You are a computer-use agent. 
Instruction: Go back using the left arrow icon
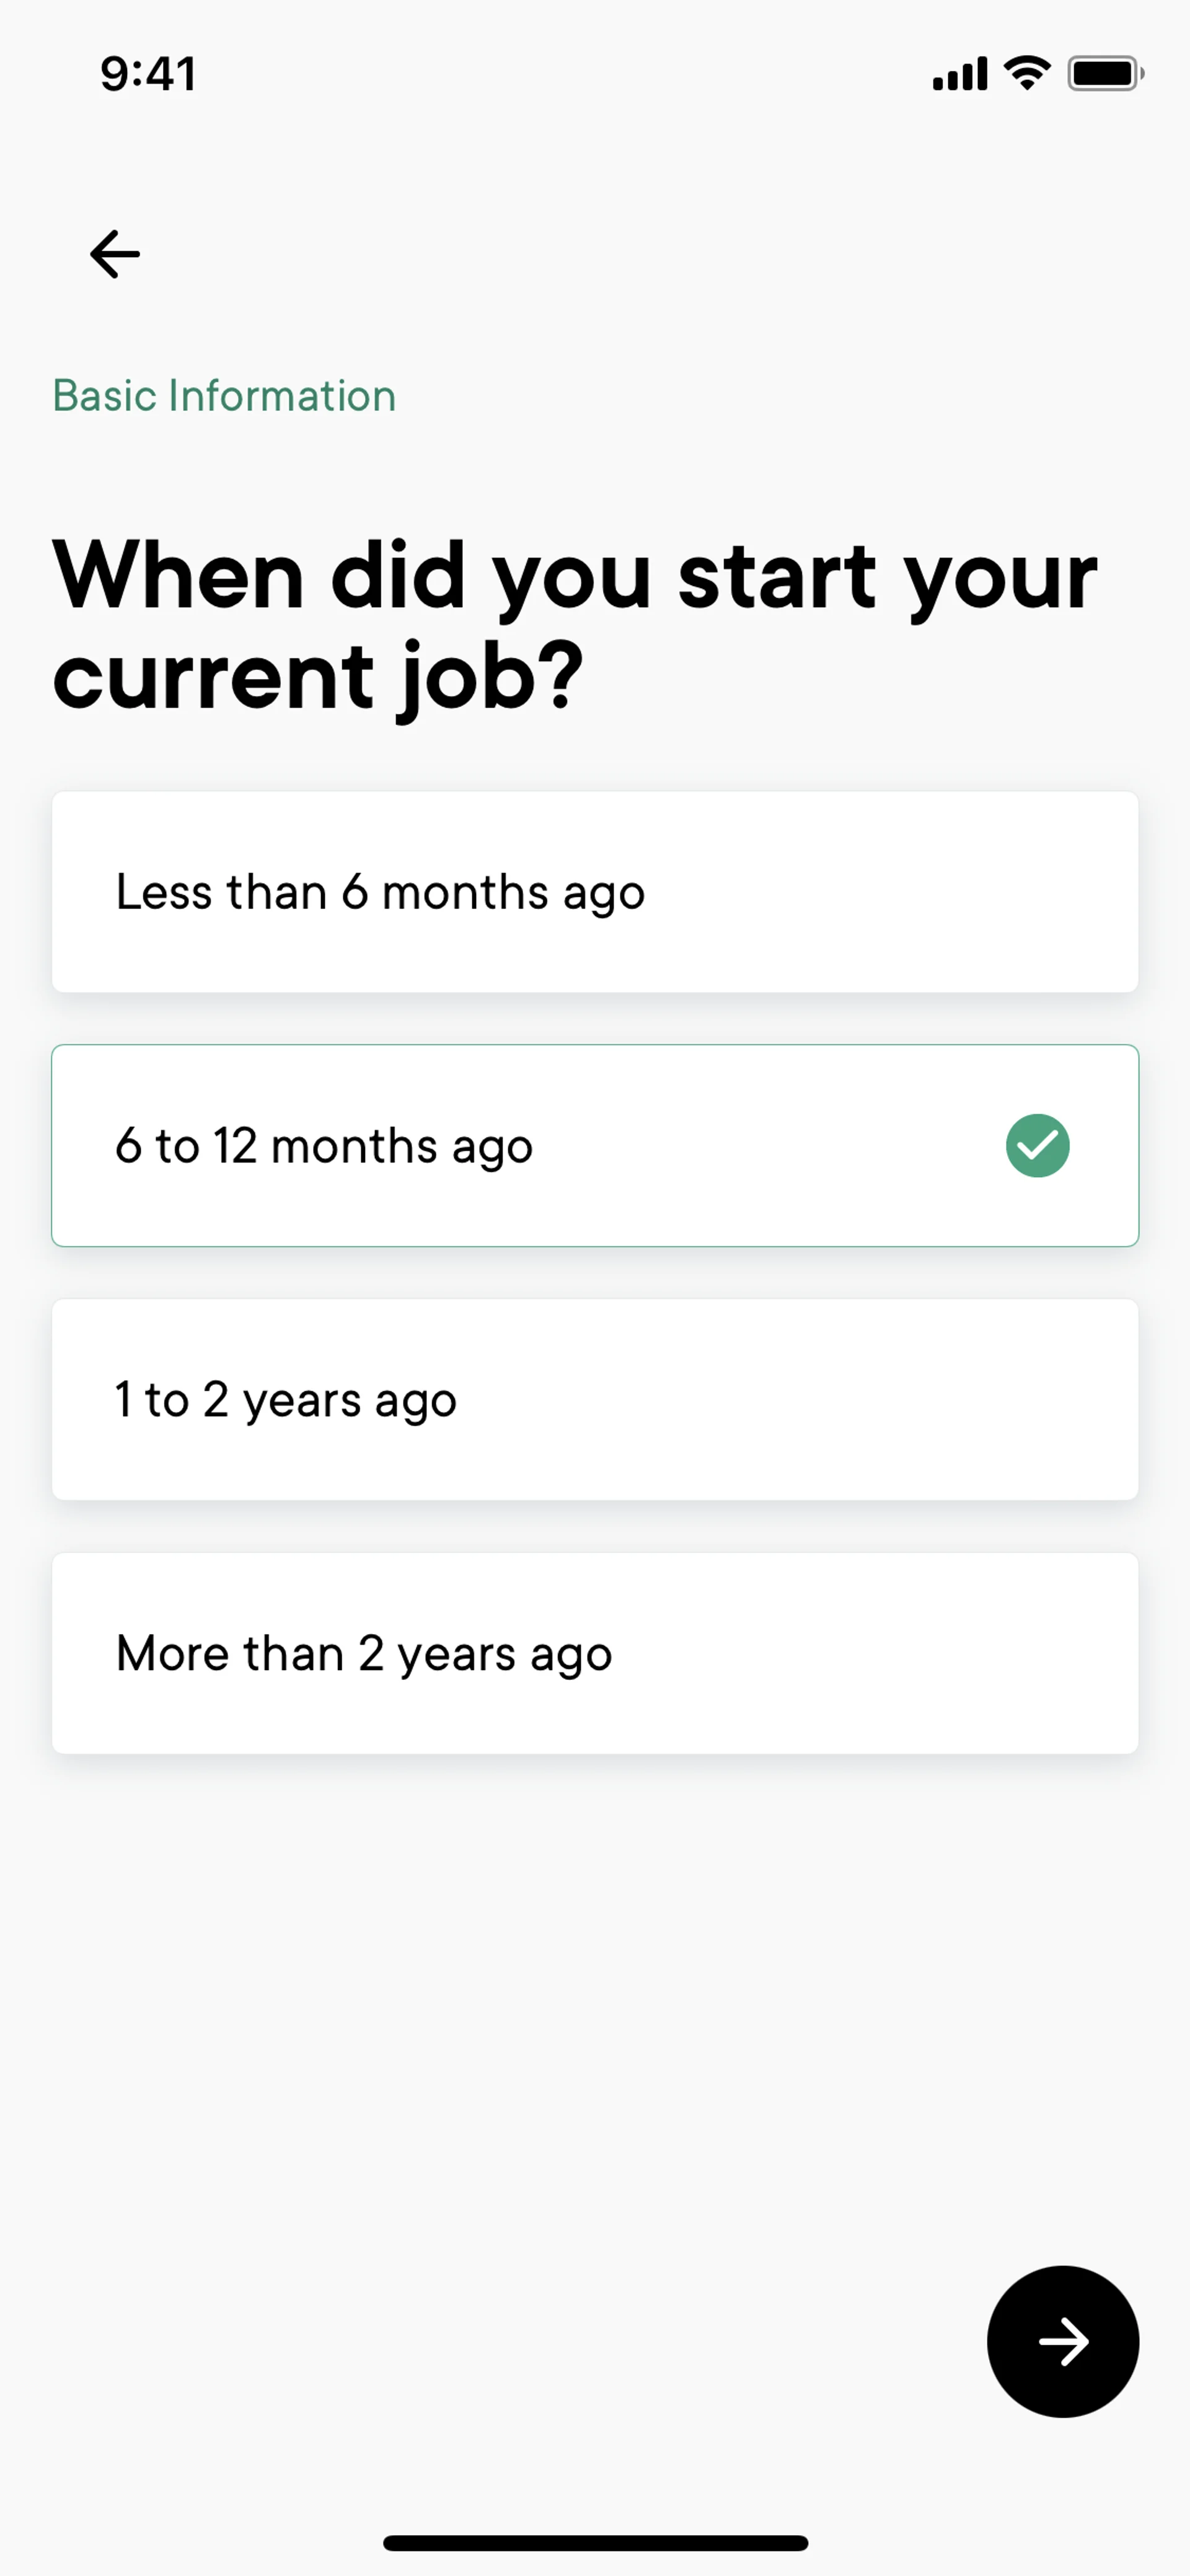115,254
